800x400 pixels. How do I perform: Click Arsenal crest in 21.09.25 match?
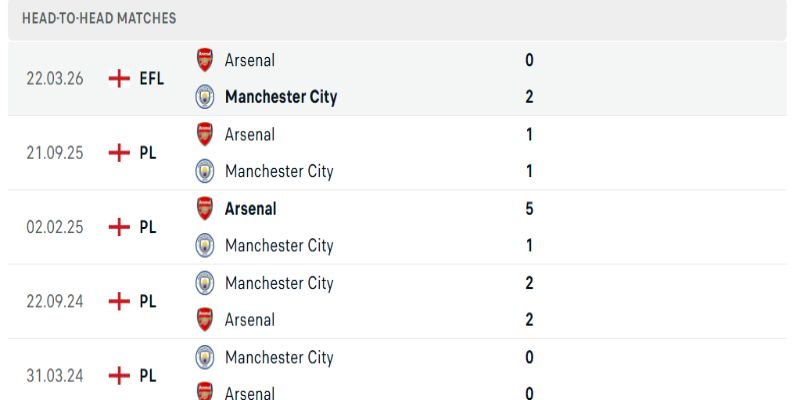[x=205, y=134]
